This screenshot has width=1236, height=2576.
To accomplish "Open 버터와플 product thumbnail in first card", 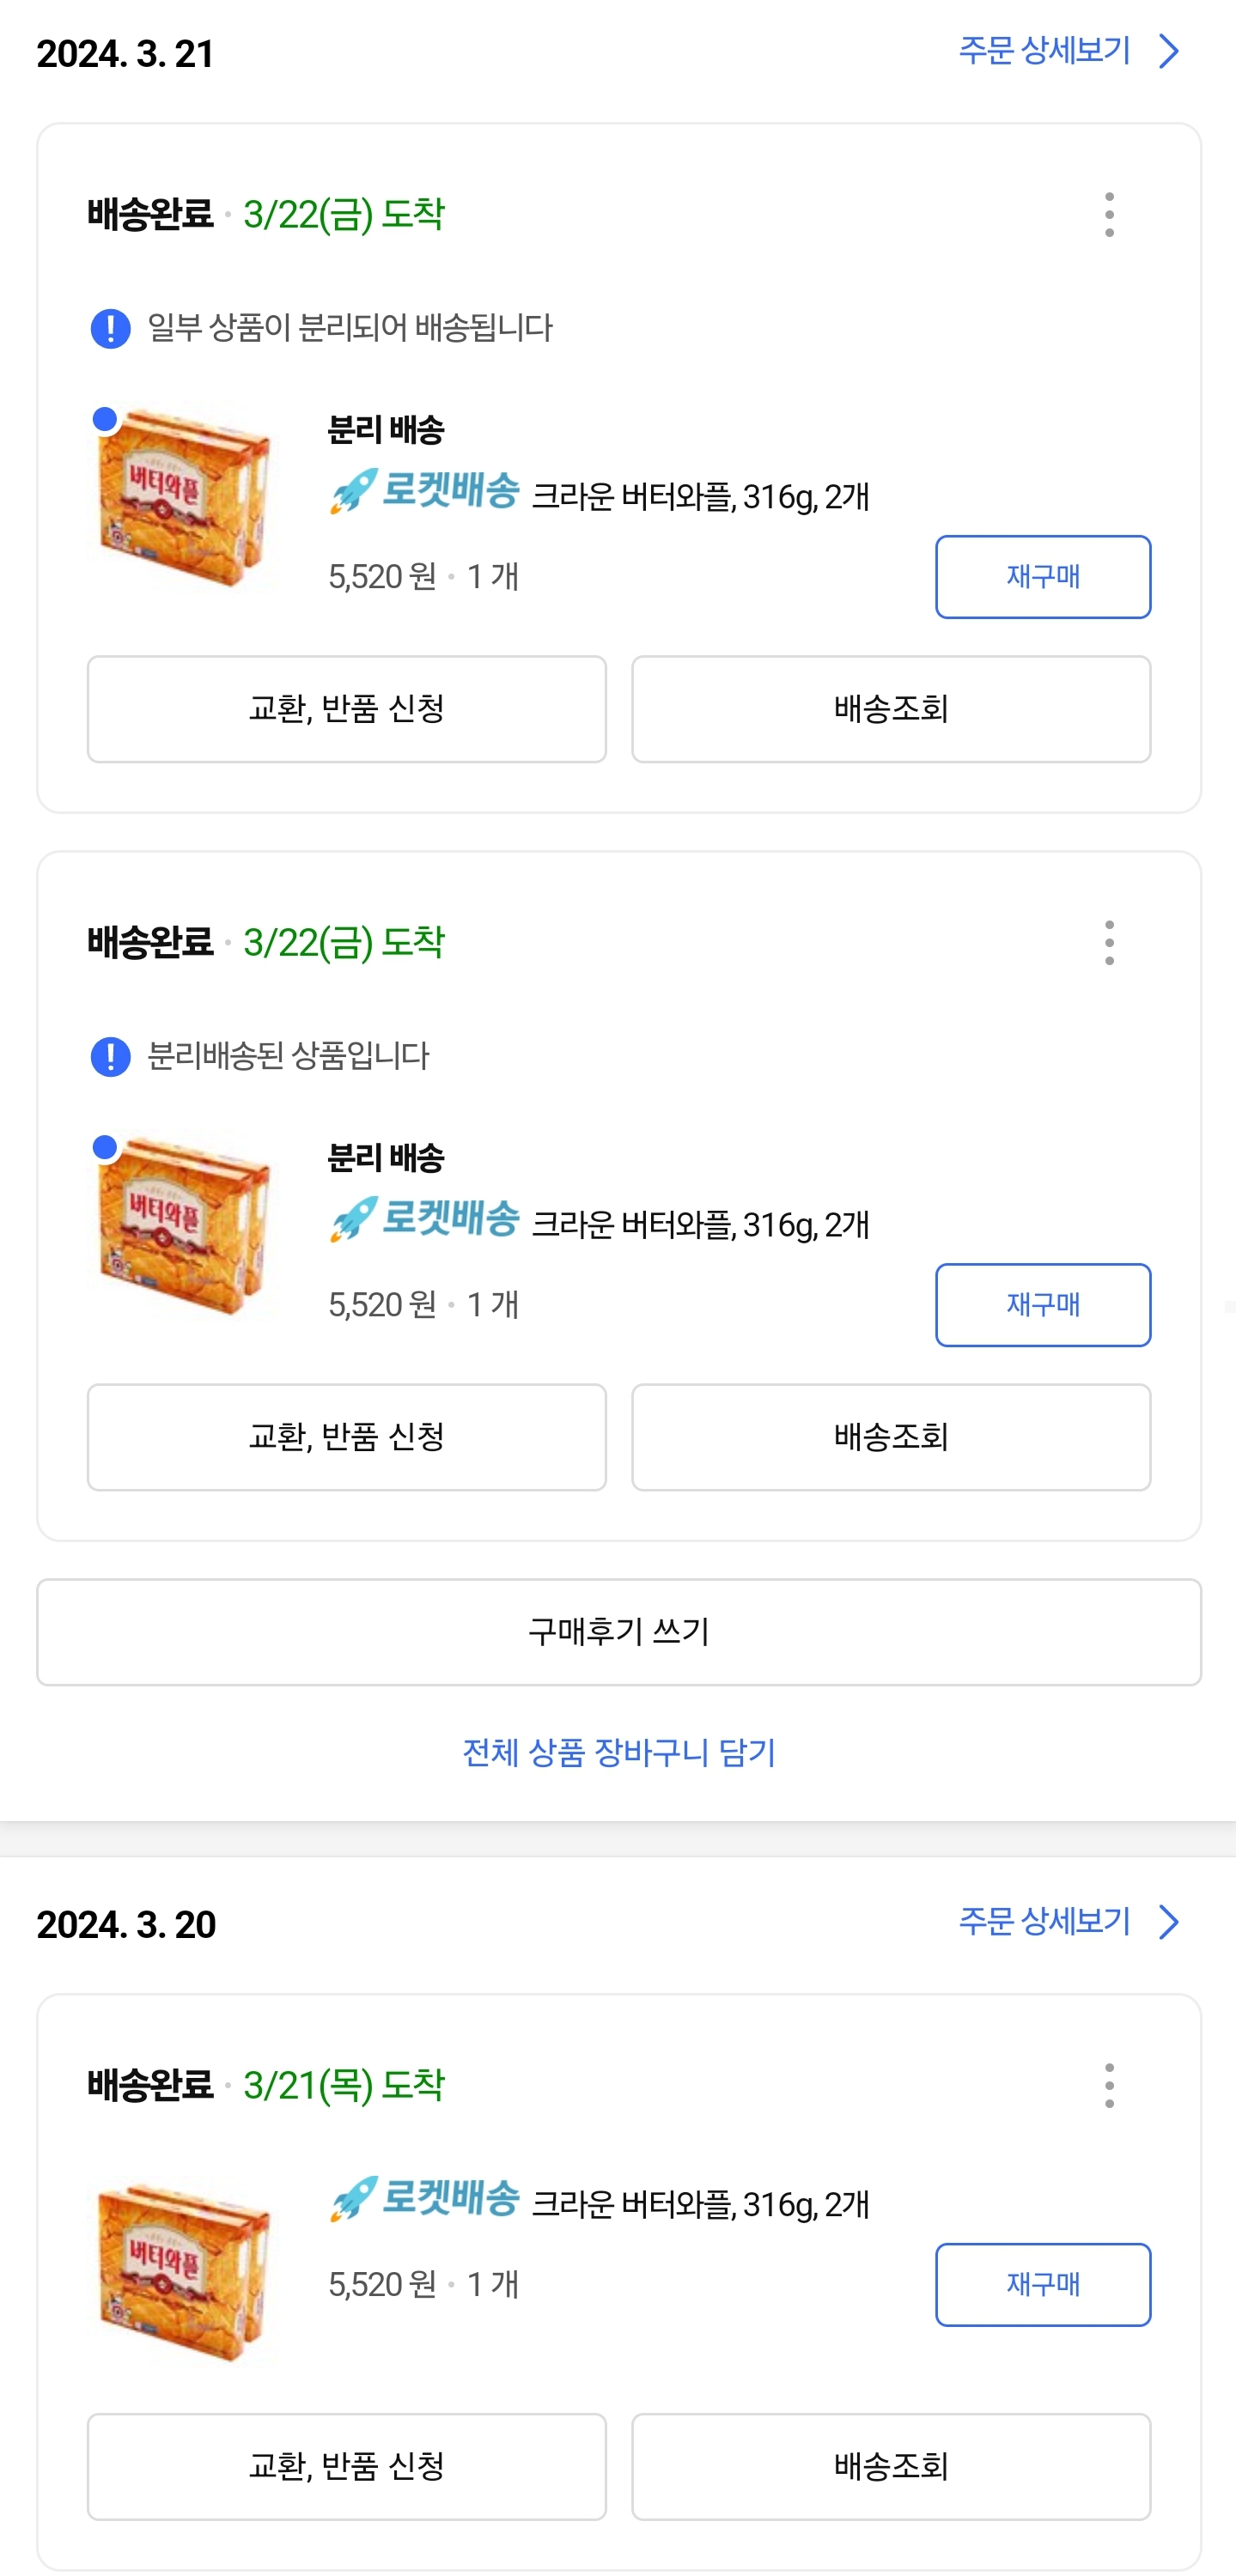I will [x=184, y=496].
